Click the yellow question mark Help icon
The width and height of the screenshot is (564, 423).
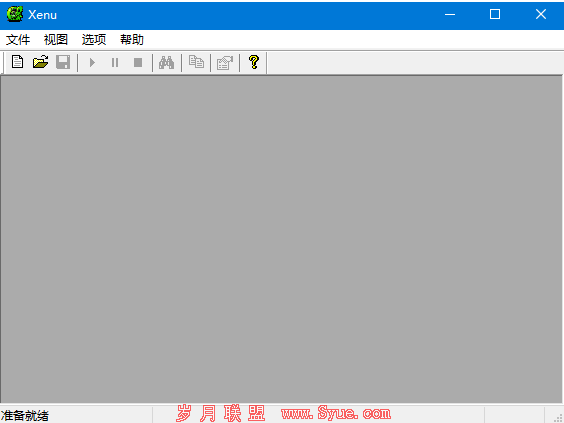click(254, 62)
